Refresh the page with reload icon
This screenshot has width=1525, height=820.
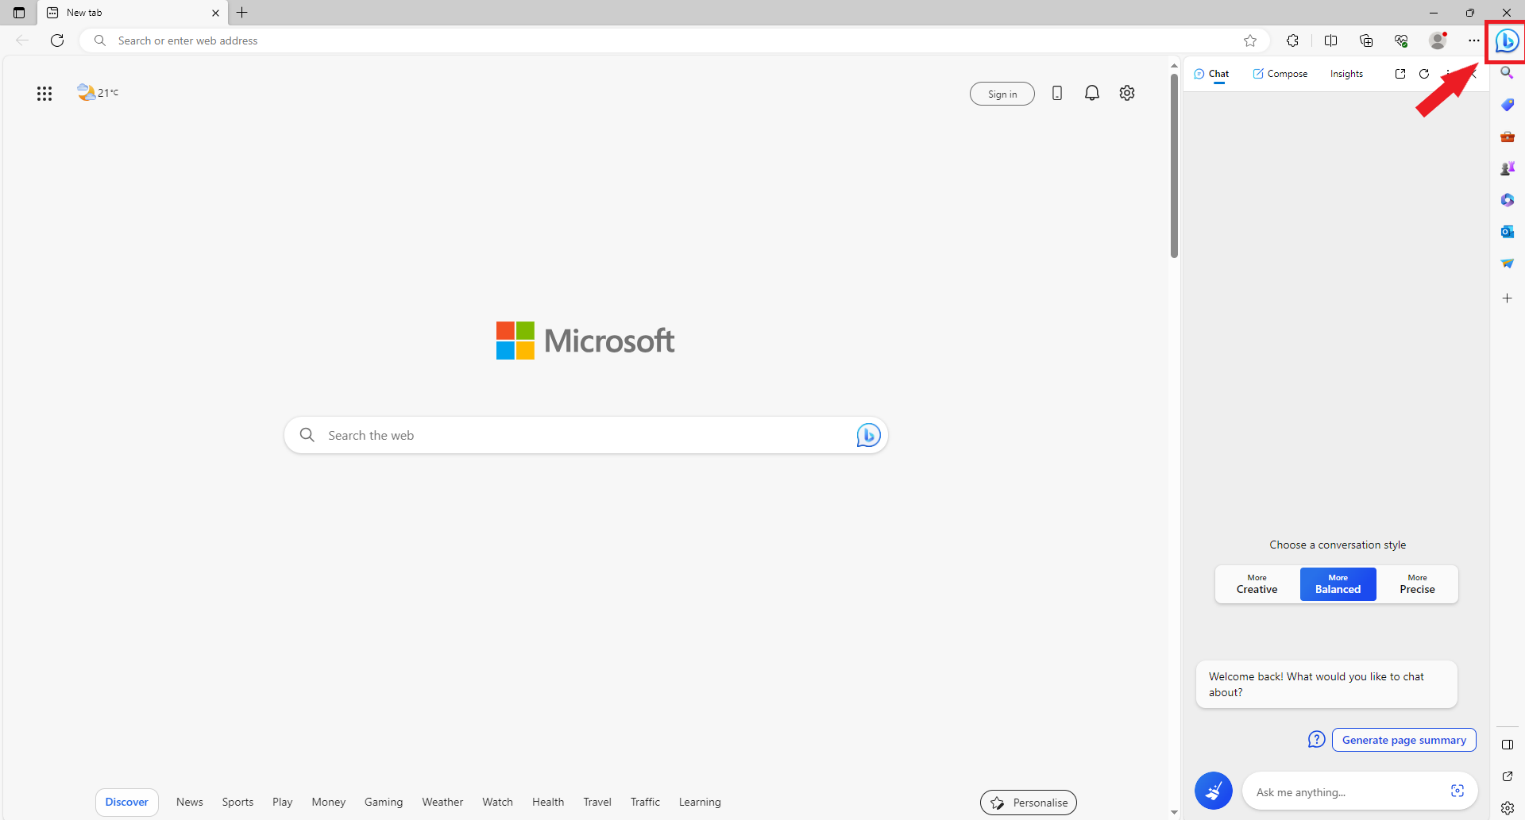tap(57, 41)
